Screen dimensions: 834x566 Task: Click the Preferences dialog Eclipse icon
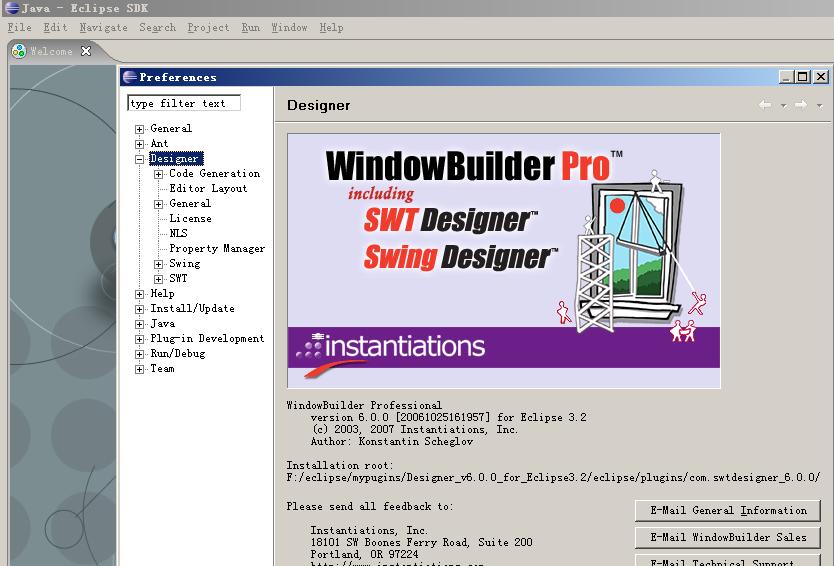[130, 77]
